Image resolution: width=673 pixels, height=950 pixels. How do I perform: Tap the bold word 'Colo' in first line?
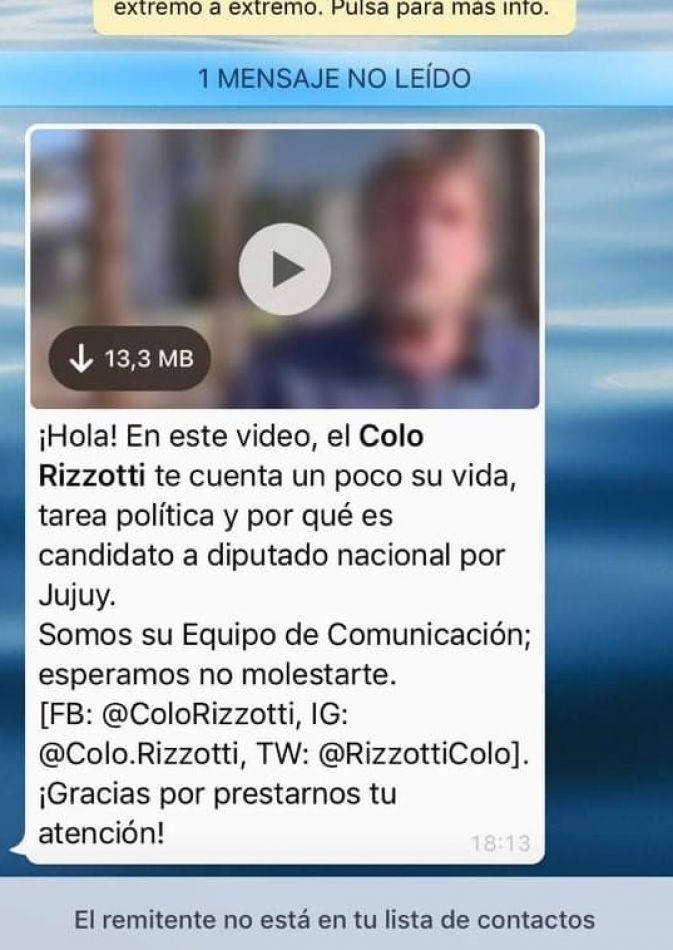391,436
